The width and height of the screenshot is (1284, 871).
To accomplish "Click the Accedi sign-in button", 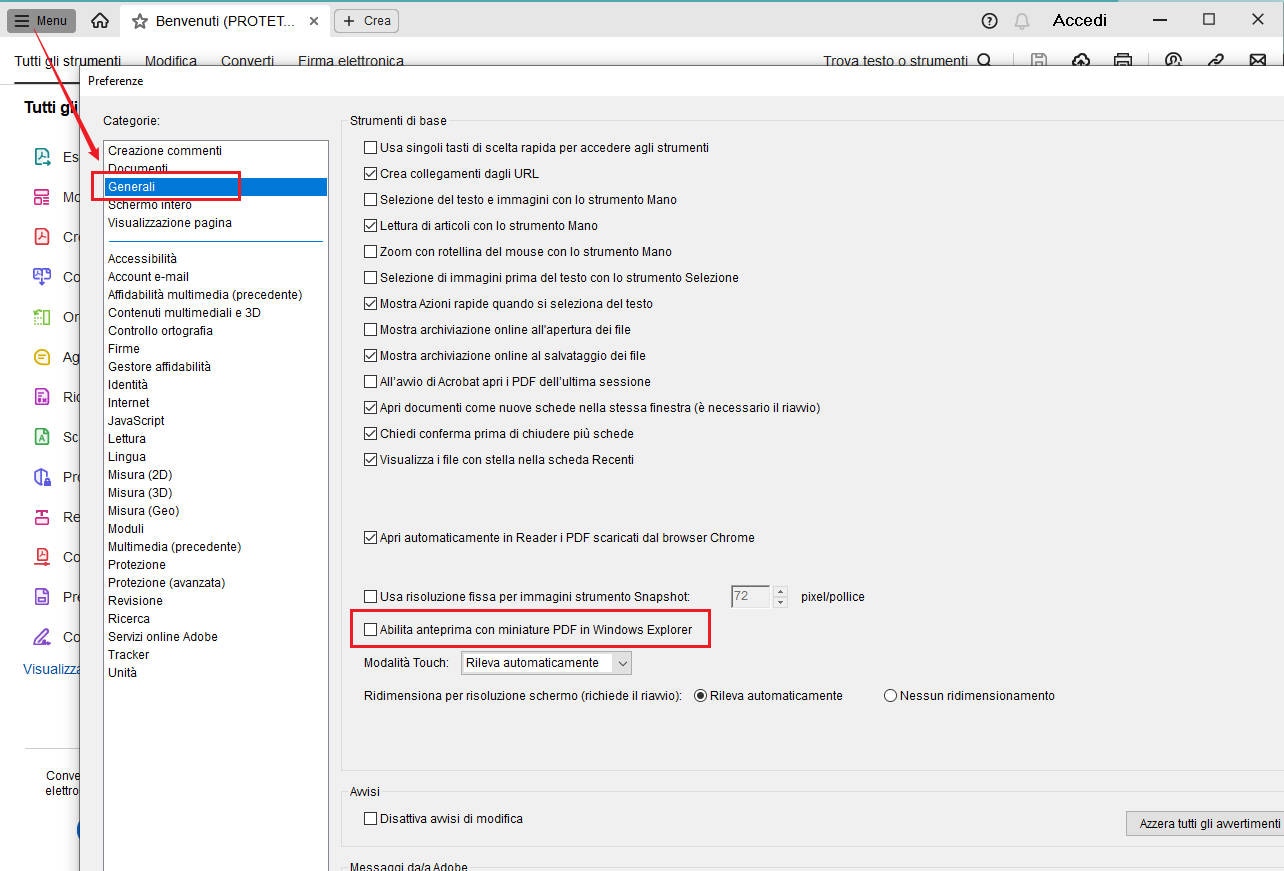I will click(x=1080, y=20).
